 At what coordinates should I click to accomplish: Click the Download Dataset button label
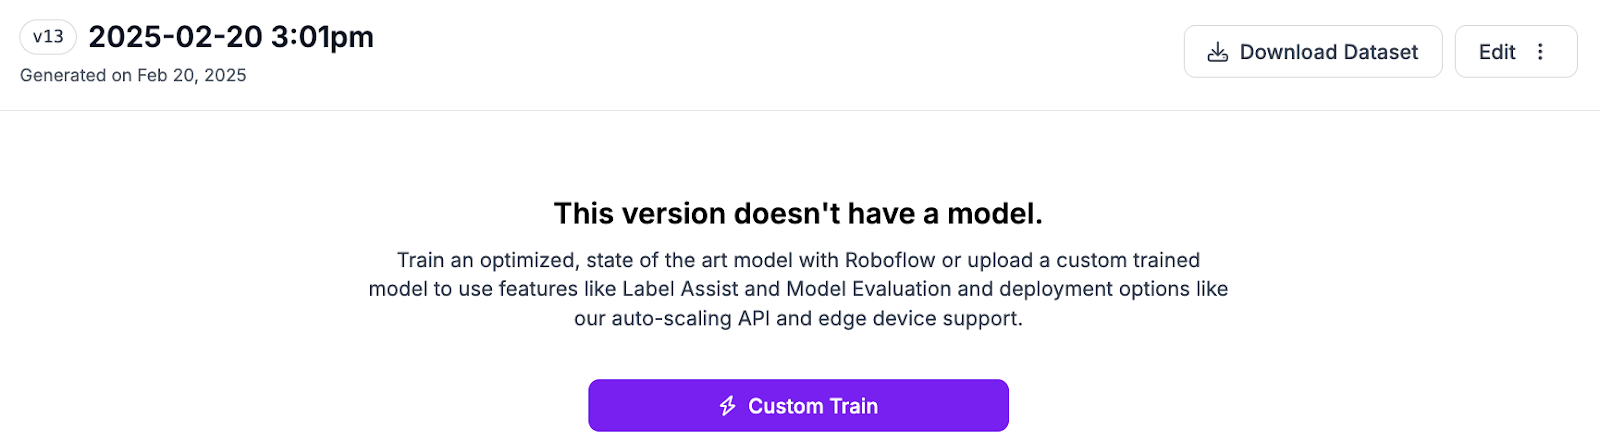[x=1329, y=52]
